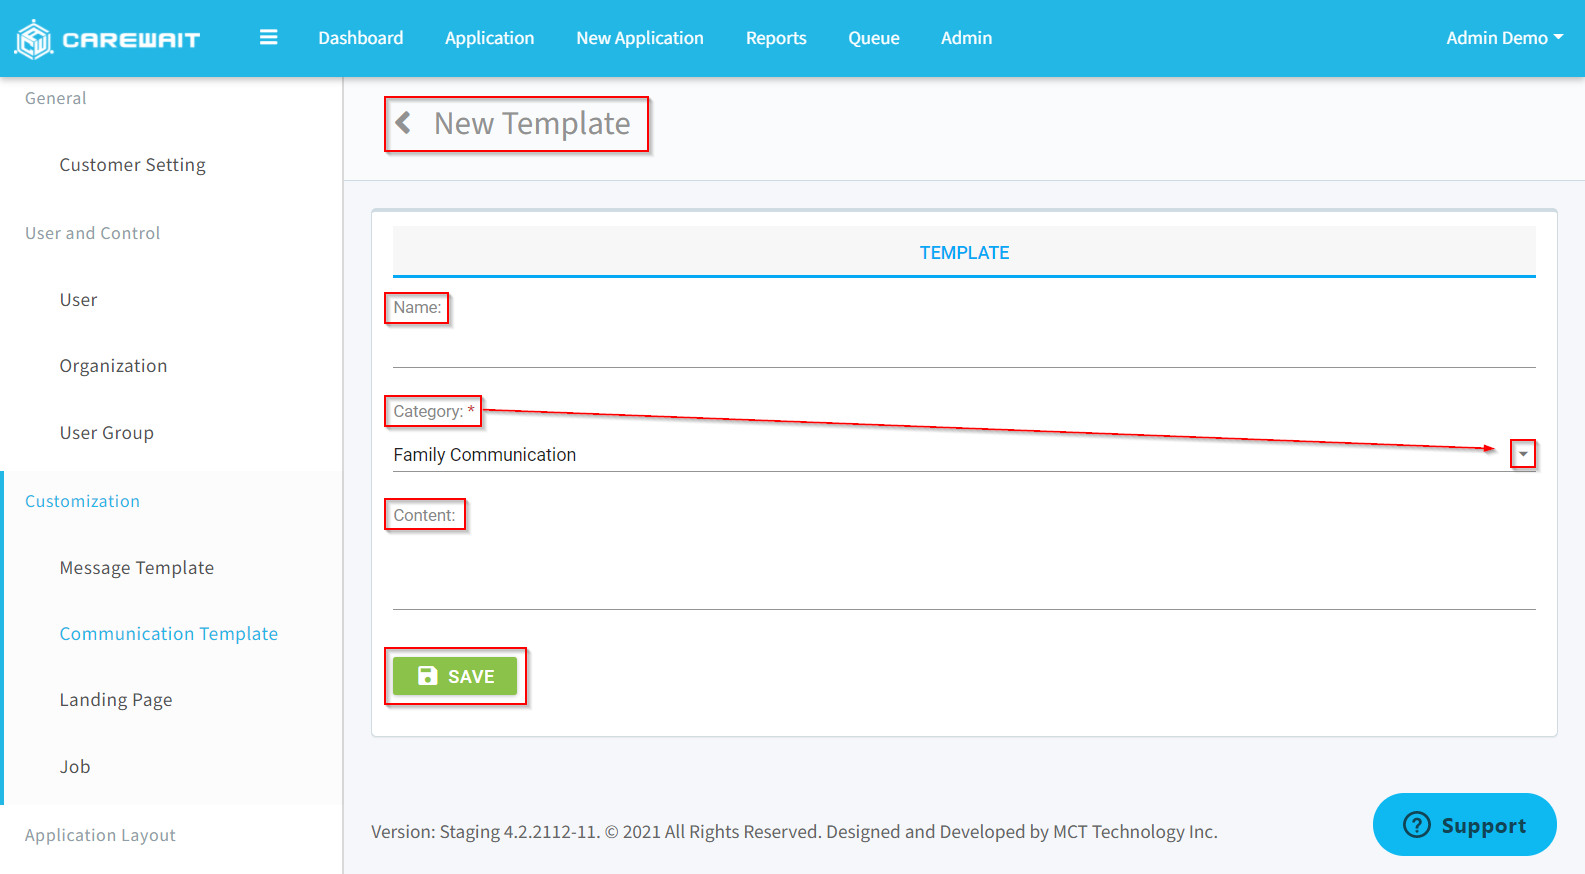This screenshot has height=874, width=1585.
Task: Open the Support chat button
Action: pyautogui.click(x=1465, y=825)
